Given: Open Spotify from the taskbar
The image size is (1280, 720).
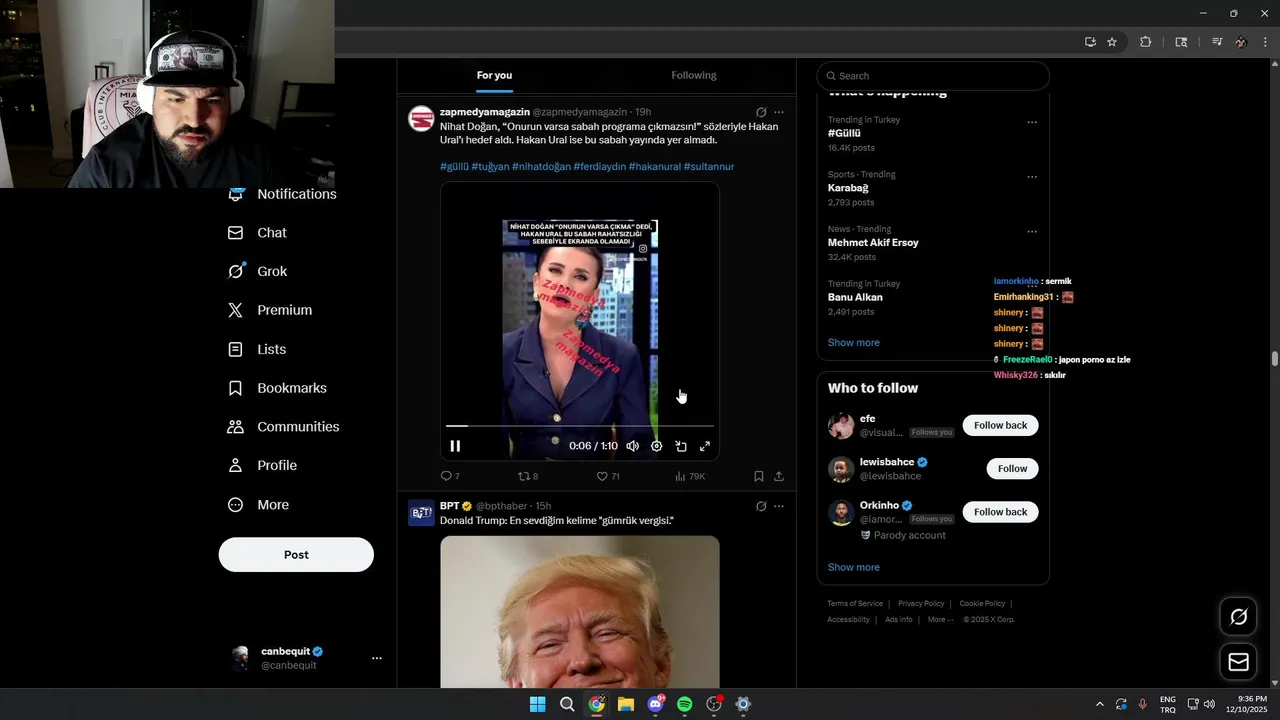Looking at the screenshot, I should pos(684,704).
